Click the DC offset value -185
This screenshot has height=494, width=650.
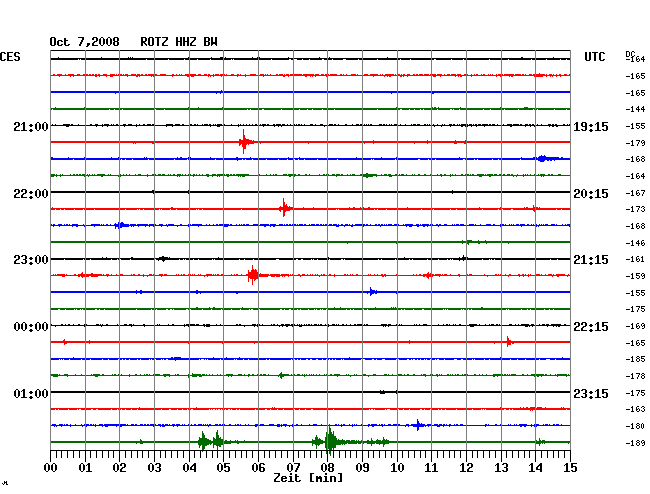635,359
